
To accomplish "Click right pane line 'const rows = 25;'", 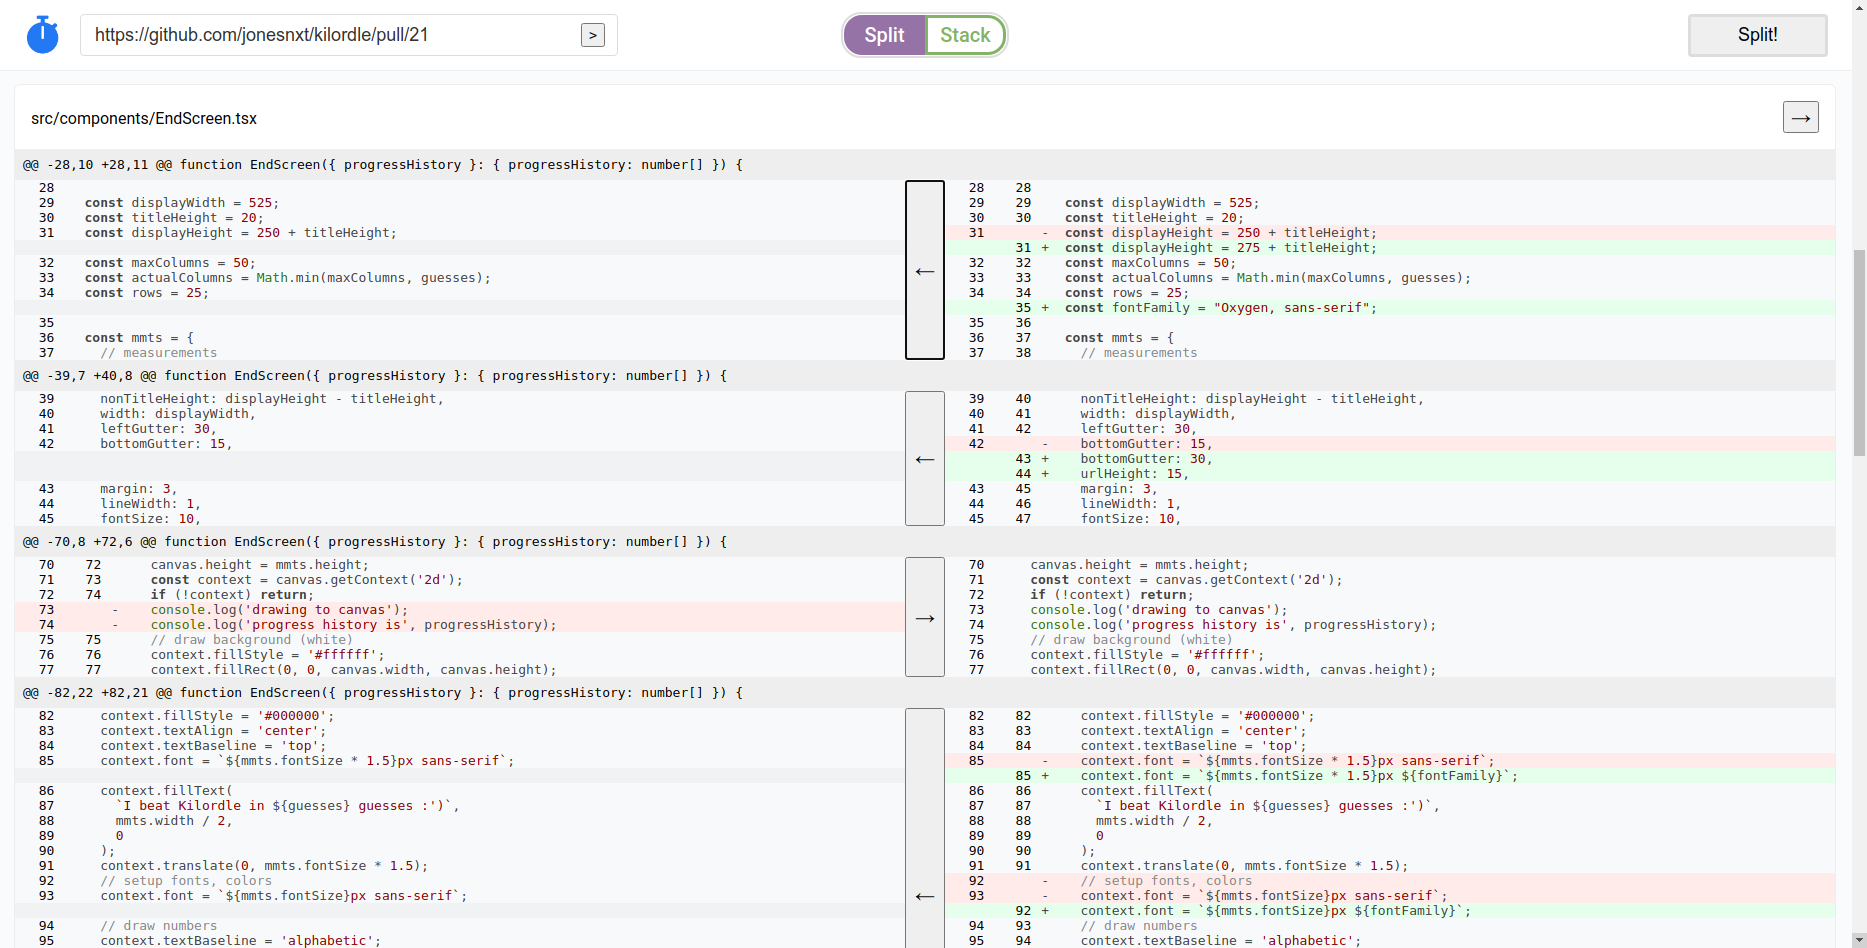I will click(1390, 293).
